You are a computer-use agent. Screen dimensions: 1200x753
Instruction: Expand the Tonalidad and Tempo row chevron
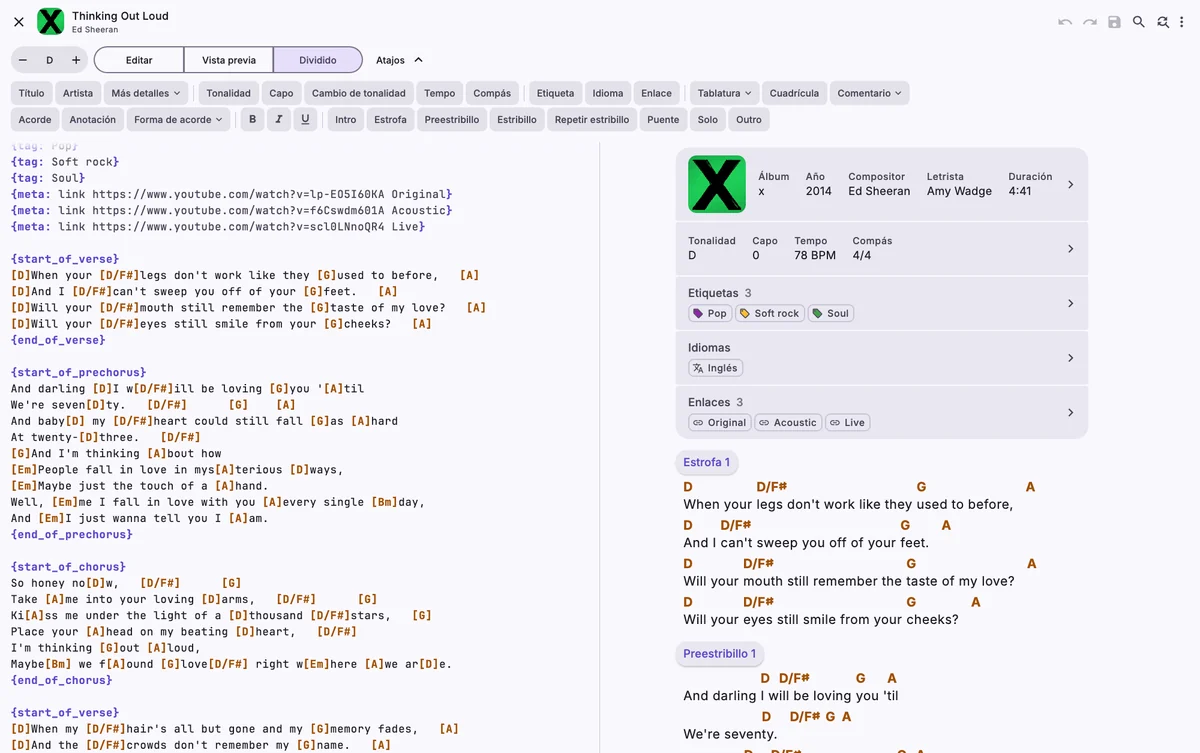point(1071,248)
